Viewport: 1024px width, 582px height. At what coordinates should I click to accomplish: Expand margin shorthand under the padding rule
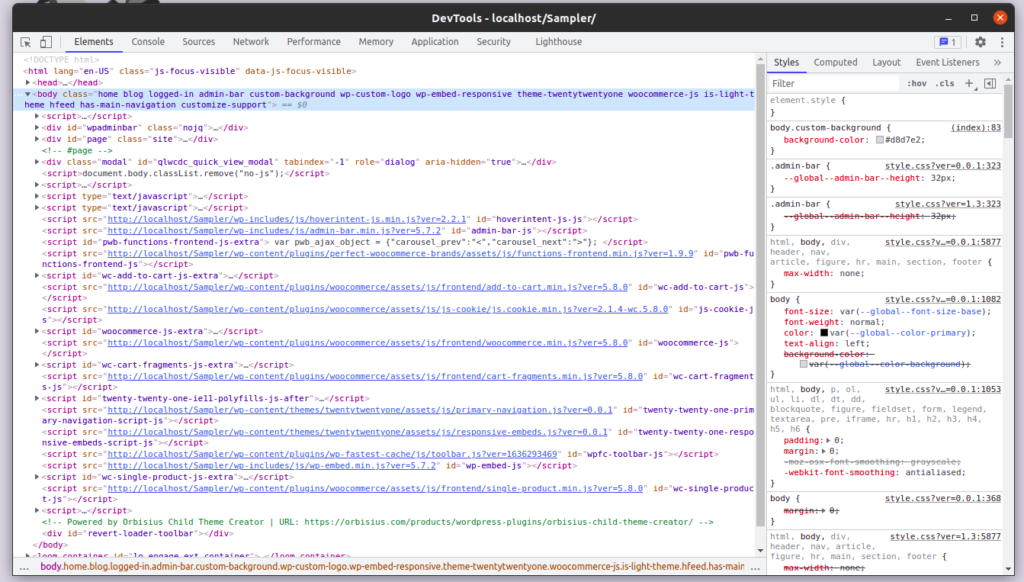[824, 451]
